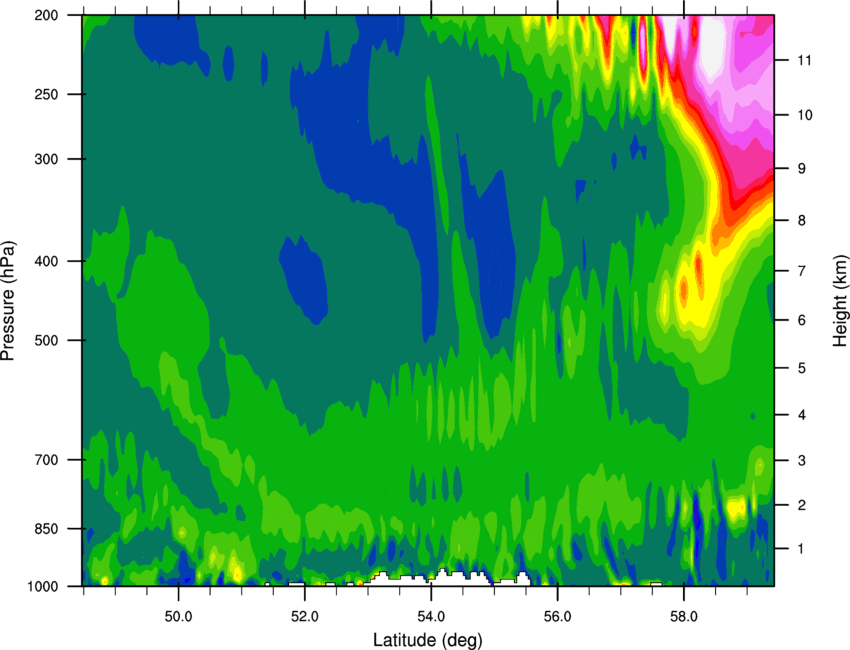
Task: Select the 200 pressure tick label
Action: tap(47, 15)
